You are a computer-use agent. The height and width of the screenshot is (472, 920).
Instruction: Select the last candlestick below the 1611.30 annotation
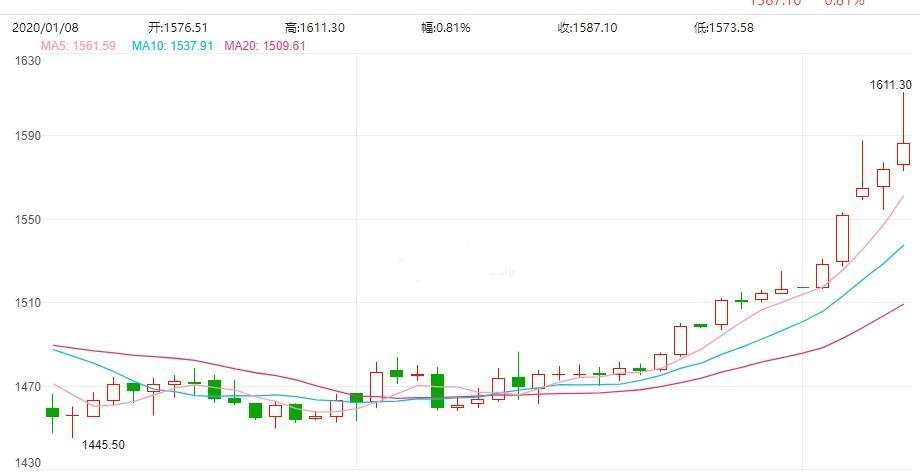pos(904,132)
